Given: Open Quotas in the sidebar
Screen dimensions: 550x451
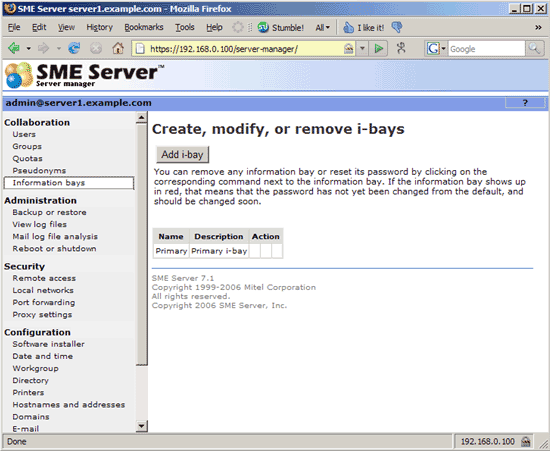Looking at the screenshot, I should pos(27,159).
